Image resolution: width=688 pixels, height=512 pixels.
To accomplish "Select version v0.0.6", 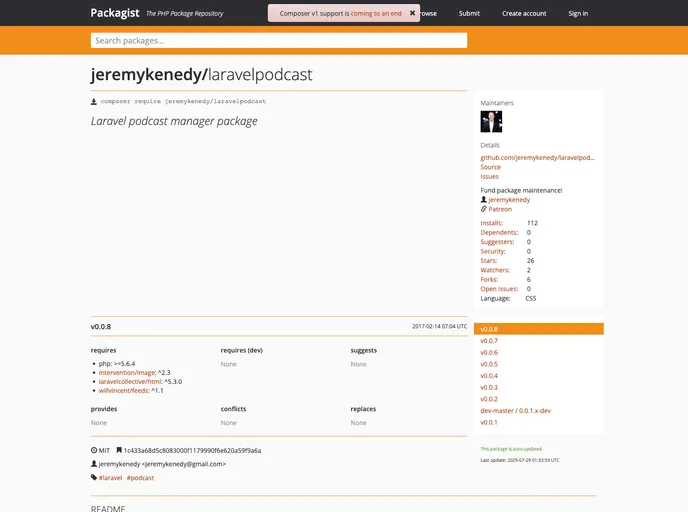I will click(x=489, y=352).
